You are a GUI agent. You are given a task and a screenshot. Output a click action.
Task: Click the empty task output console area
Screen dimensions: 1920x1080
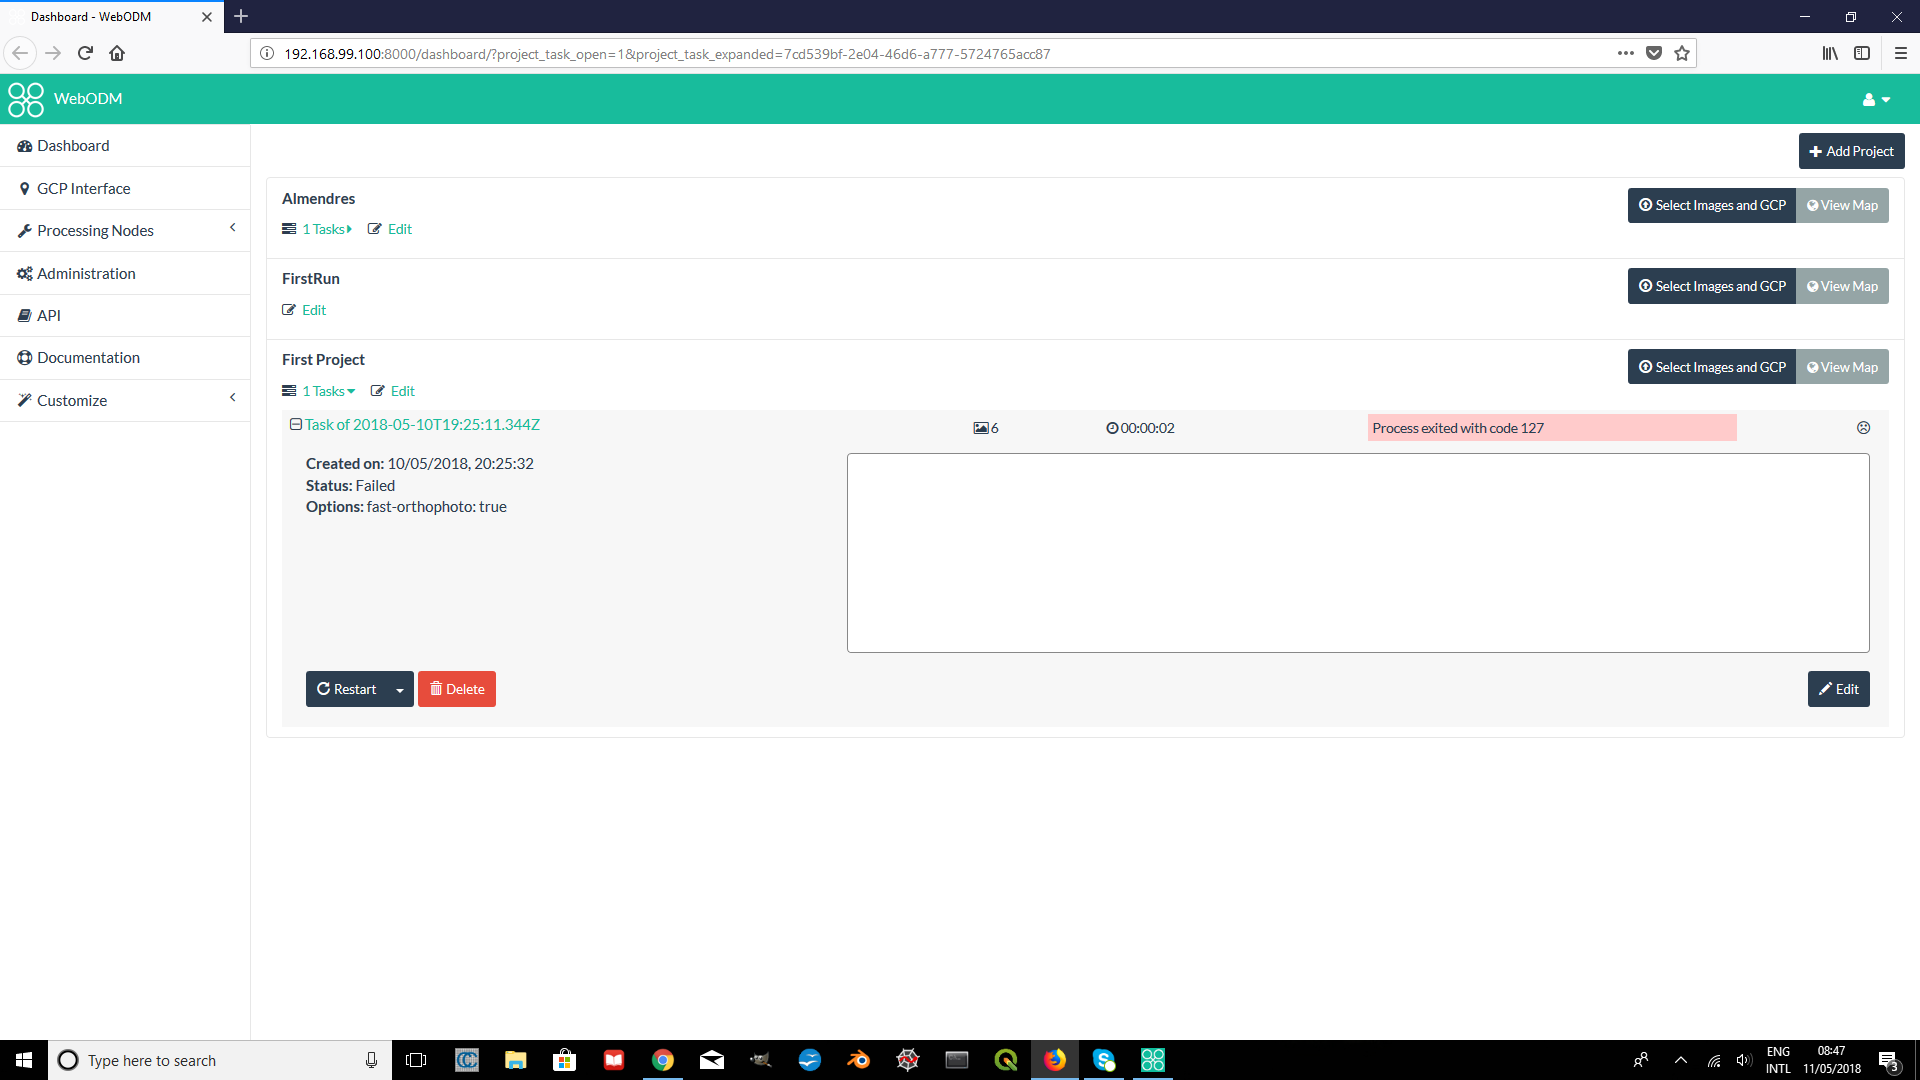pyautogui.click(x=1357, y=553)
